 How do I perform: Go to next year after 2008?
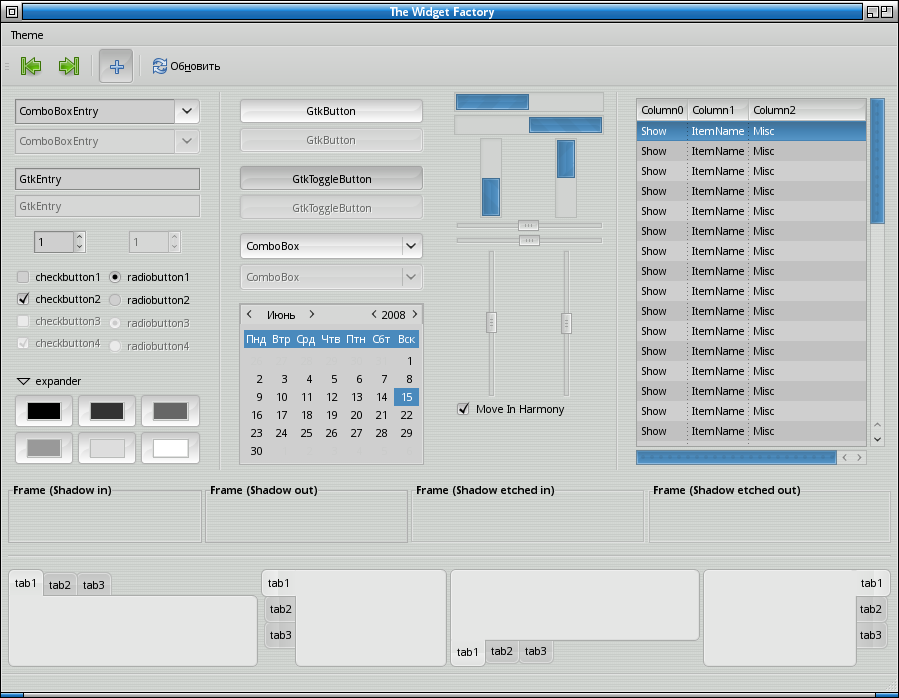tap(415, 314)
